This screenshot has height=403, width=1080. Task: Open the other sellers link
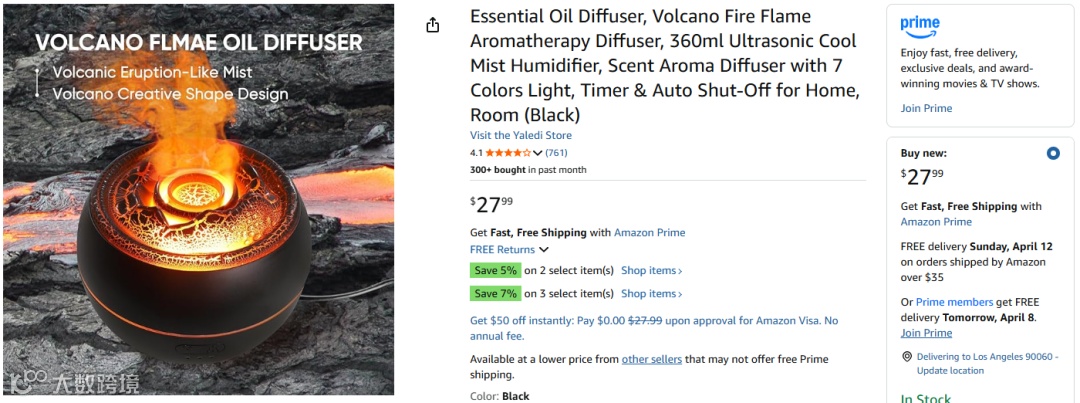(x=652, y=359)
